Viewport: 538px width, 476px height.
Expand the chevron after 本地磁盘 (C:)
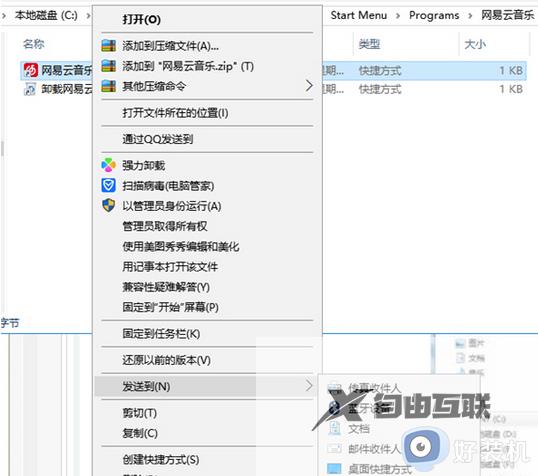(x=88, y=16)
